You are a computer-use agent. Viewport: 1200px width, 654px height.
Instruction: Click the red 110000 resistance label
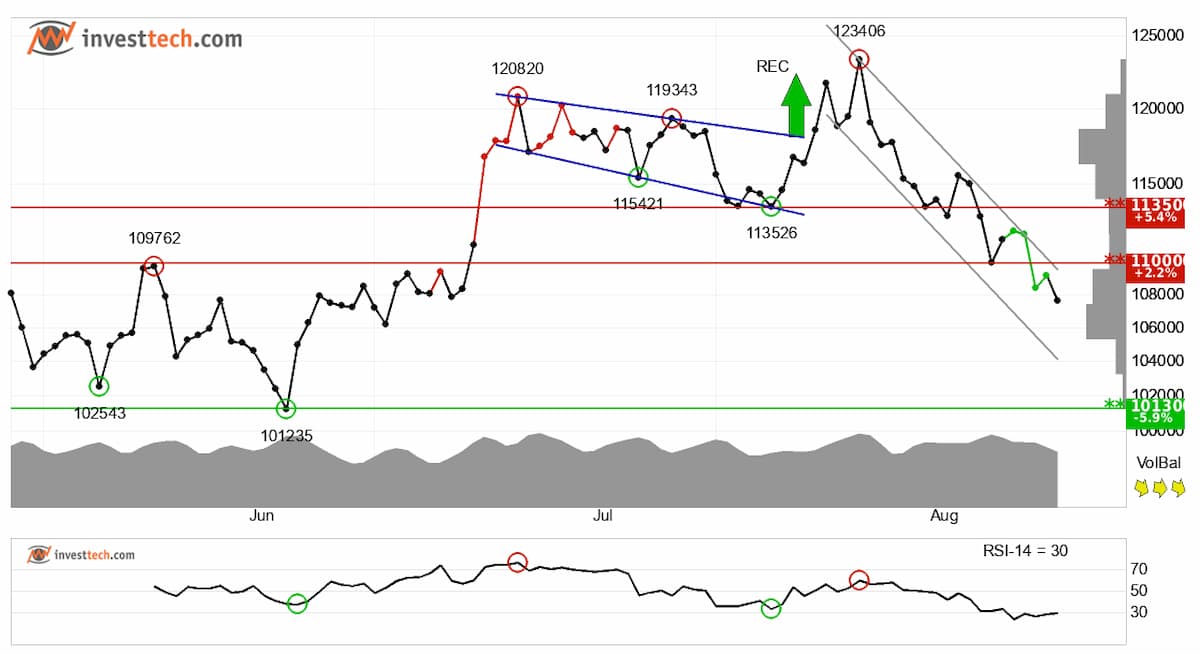(1156, 266)
